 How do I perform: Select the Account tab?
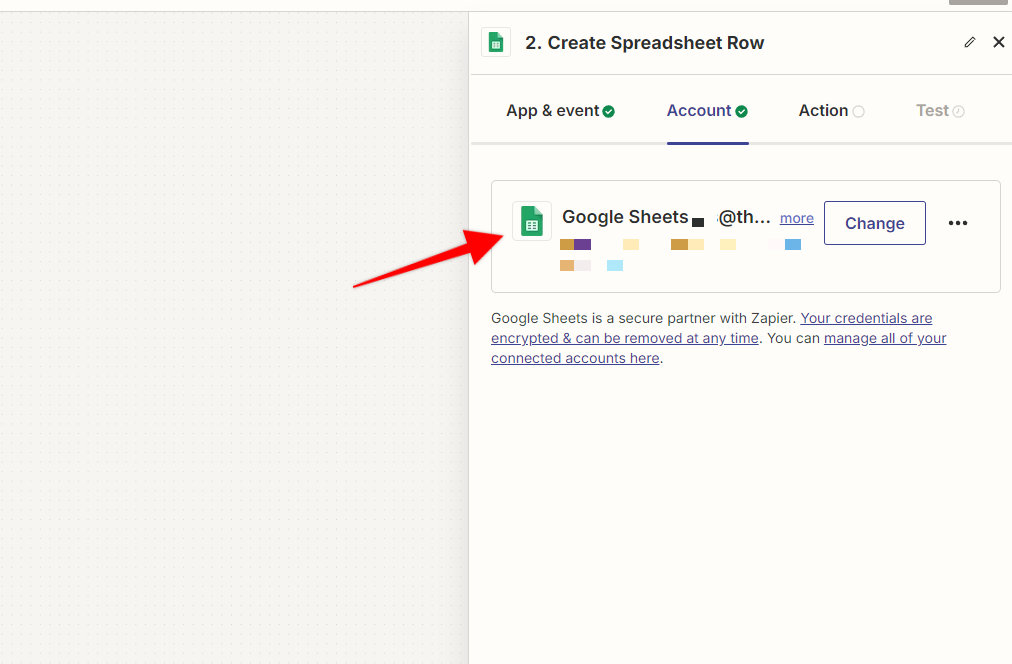700,110
